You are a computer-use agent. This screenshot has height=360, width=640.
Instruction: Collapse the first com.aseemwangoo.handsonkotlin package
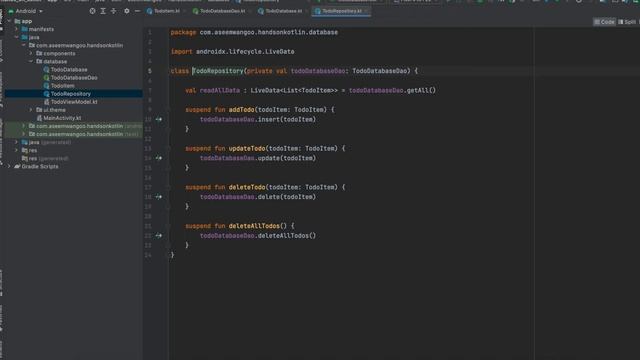pyautogui.click(x=24, y=45)
